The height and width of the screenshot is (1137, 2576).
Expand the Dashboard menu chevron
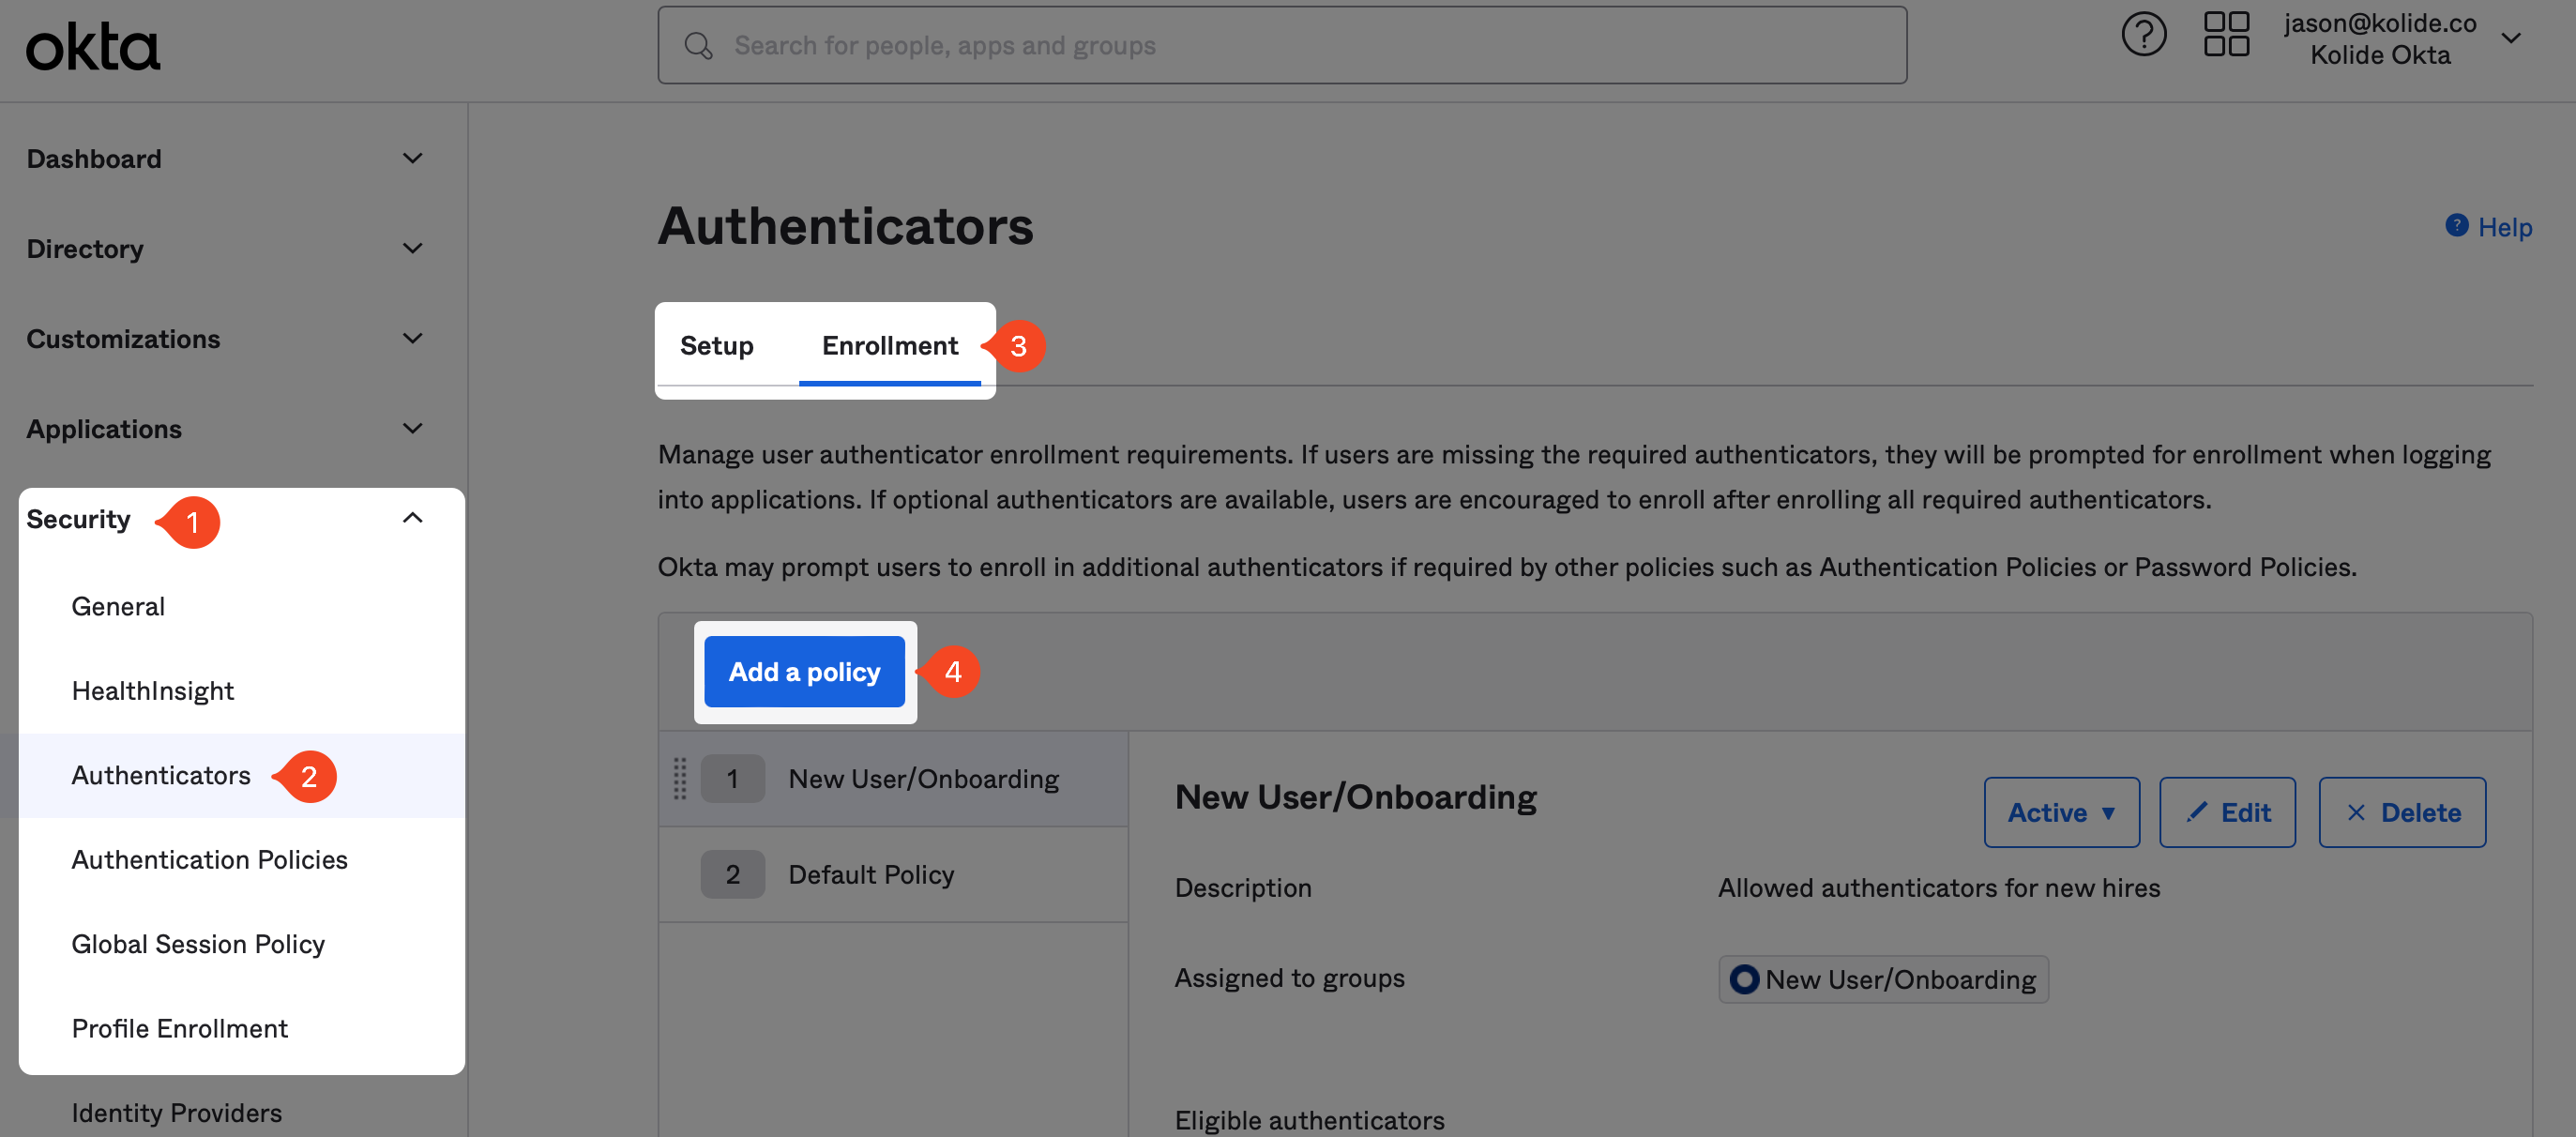pyautogui.click(x=412, y=159)
